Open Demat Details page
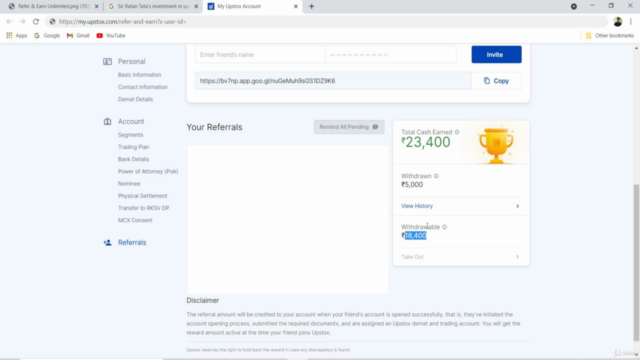The image size is (640, 360). (136, 99)
